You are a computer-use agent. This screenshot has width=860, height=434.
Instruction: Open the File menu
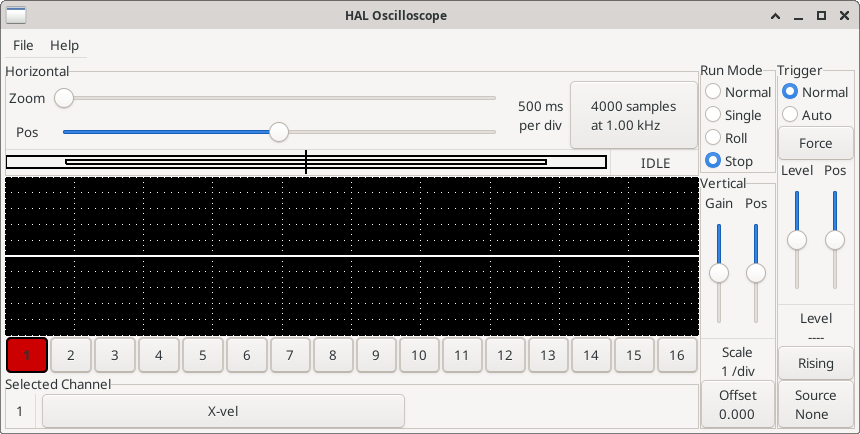(23, 45)
